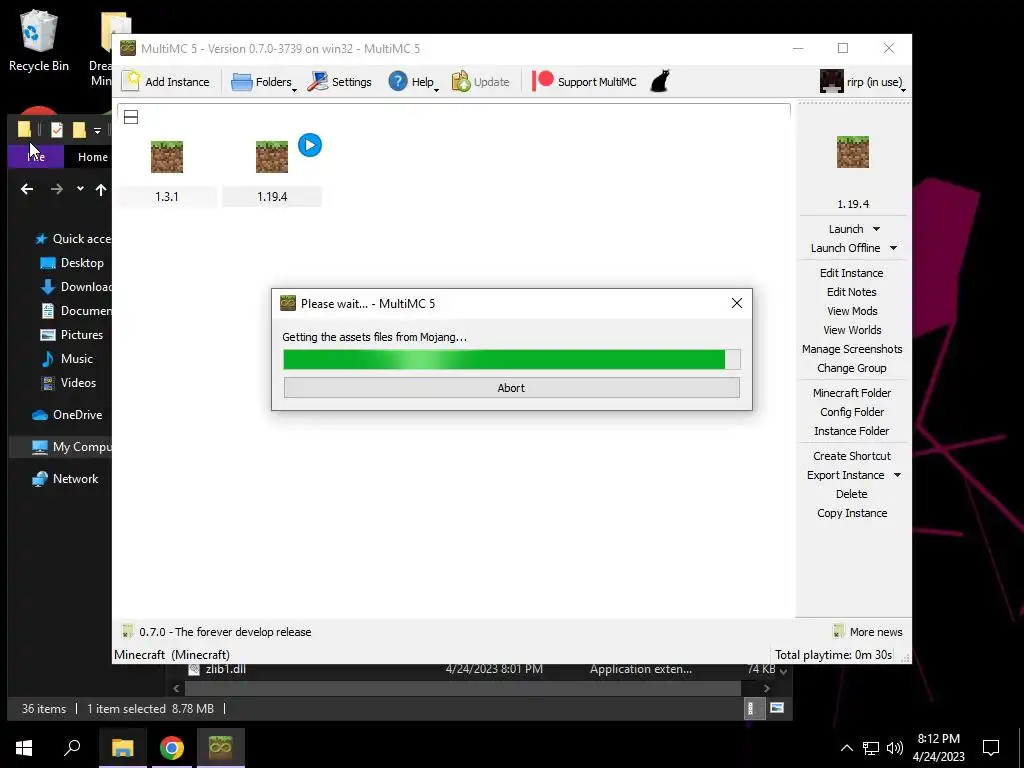1024x768 pixels.
Task: Click the File Explorer horizontal scrollbar
Action: pyautogui.click(x=462, y=688)
